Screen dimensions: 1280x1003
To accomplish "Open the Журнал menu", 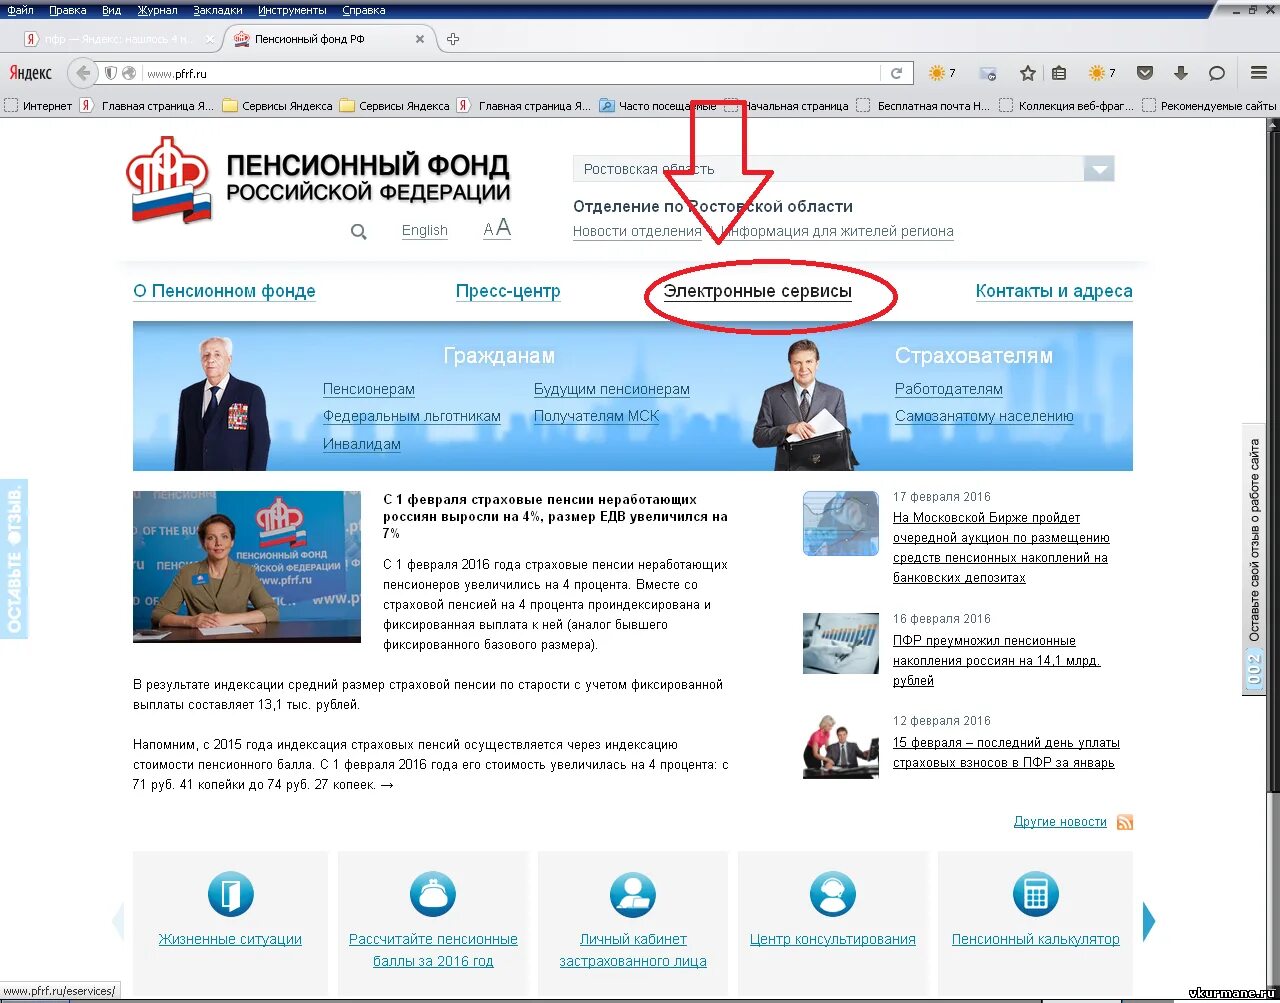I will click(x=157, y=10).
